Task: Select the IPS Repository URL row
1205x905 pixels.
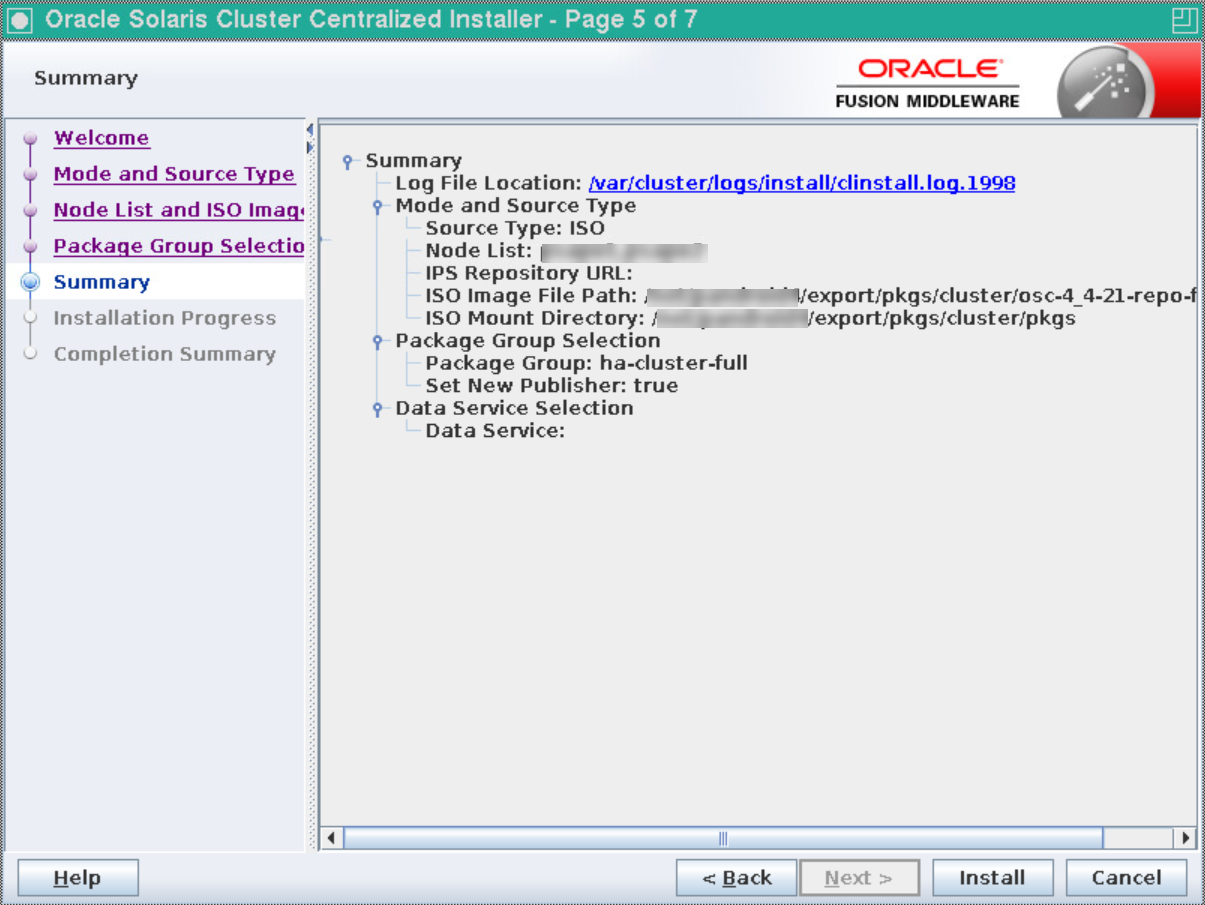Action: point(529,273)
